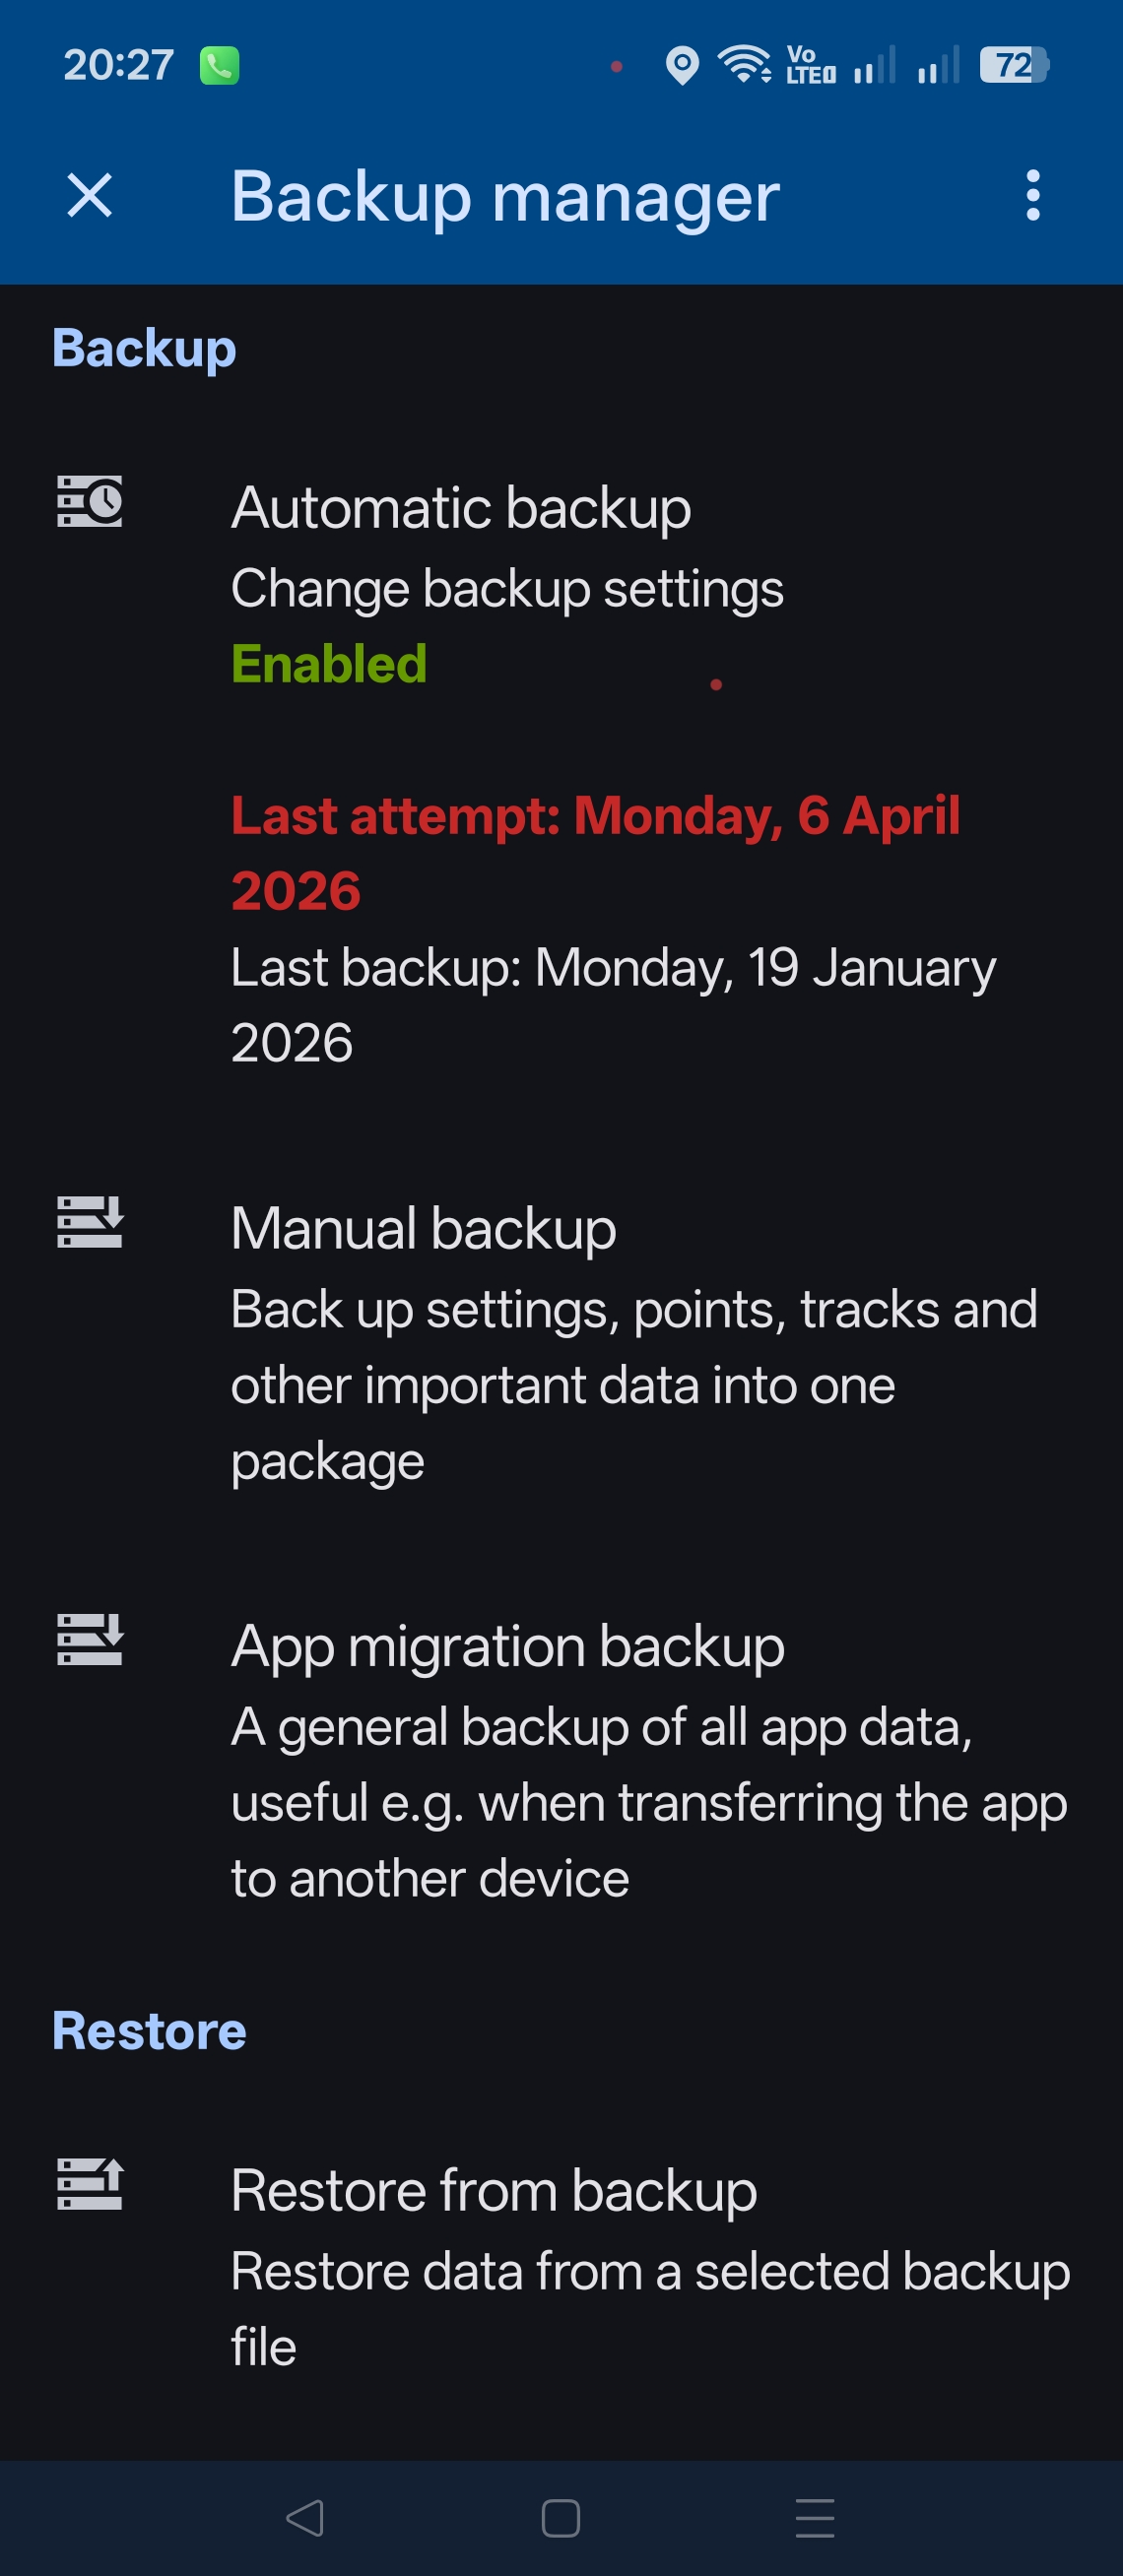Open recent apps from navigation bar
Image resolution: width=1123 pixels, height=2576 pixels.
(x=814, y=2518)
